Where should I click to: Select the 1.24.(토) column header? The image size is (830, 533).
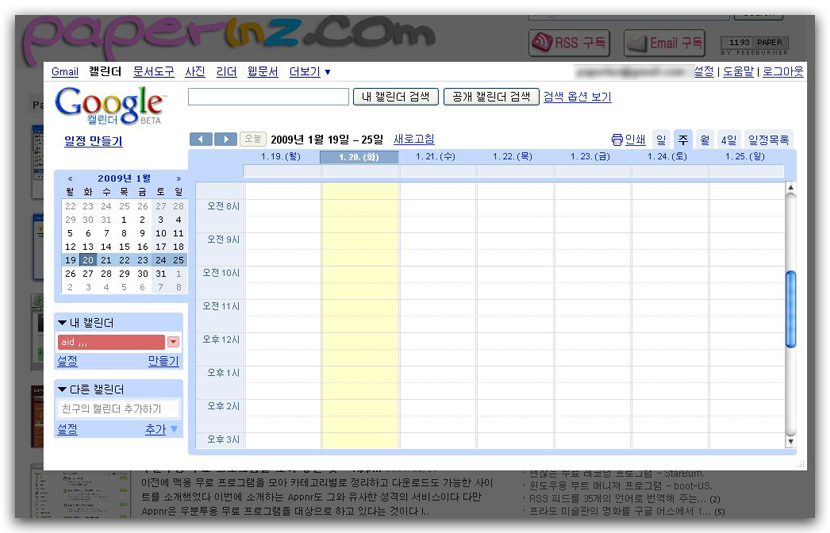tap(667, 157)
